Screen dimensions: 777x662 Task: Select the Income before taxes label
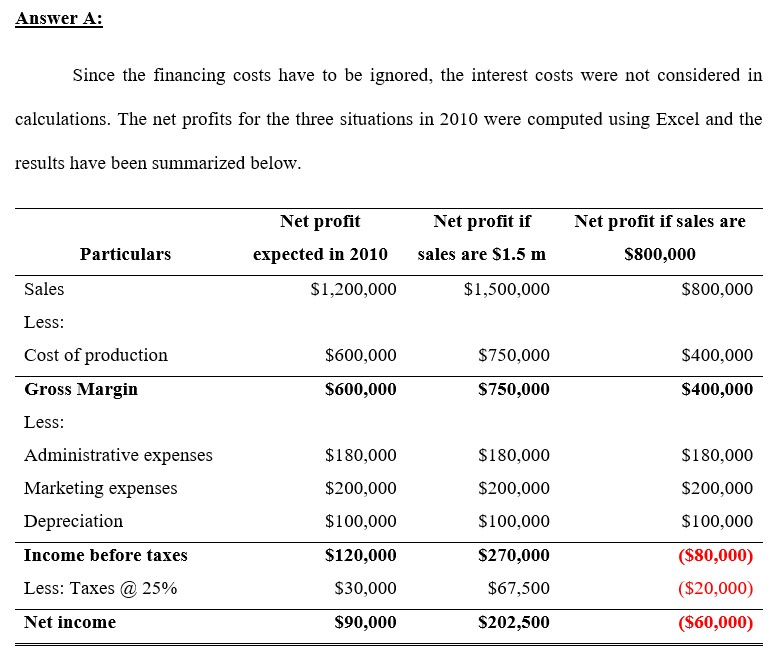tap(106, 555)
